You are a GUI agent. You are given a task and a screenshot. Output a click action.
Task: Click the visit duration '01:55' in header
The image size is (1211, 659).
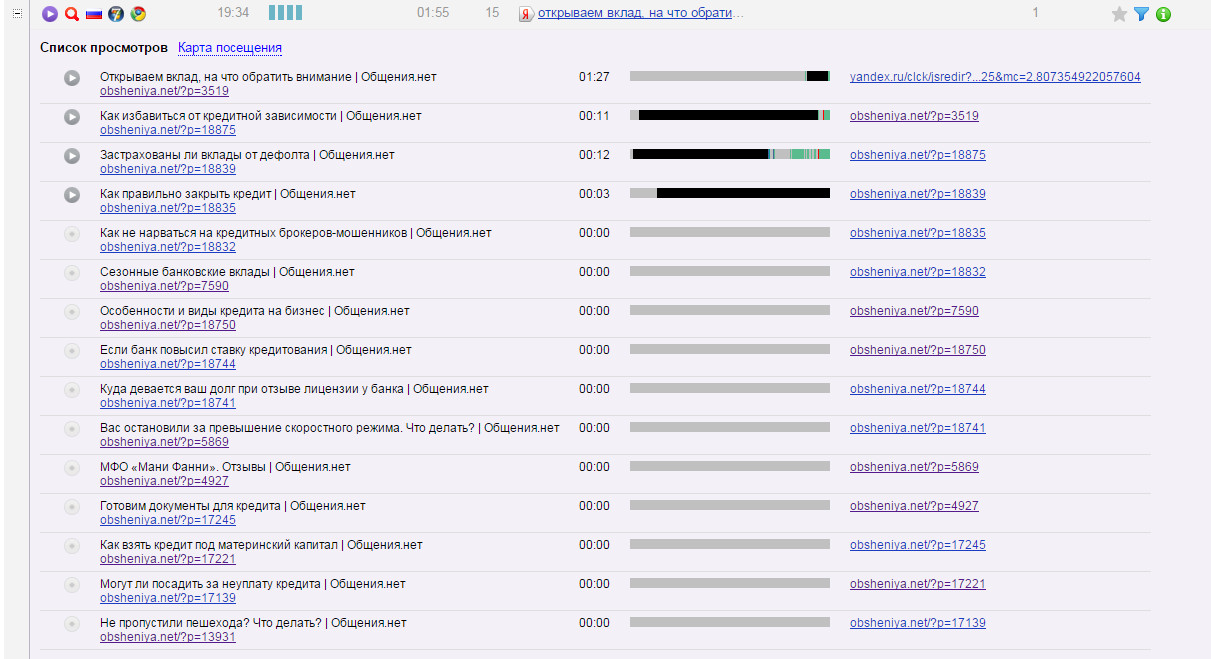pos(433,13)
